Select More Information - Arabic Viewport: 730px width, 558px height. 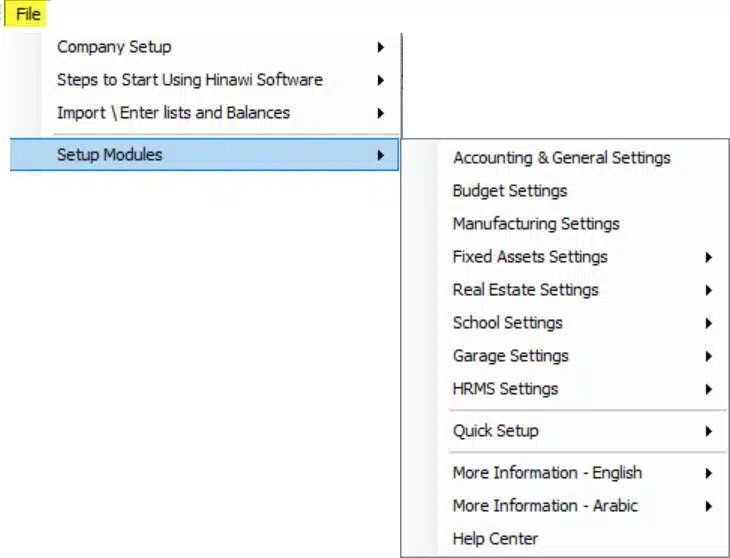[x=565, y=506]
